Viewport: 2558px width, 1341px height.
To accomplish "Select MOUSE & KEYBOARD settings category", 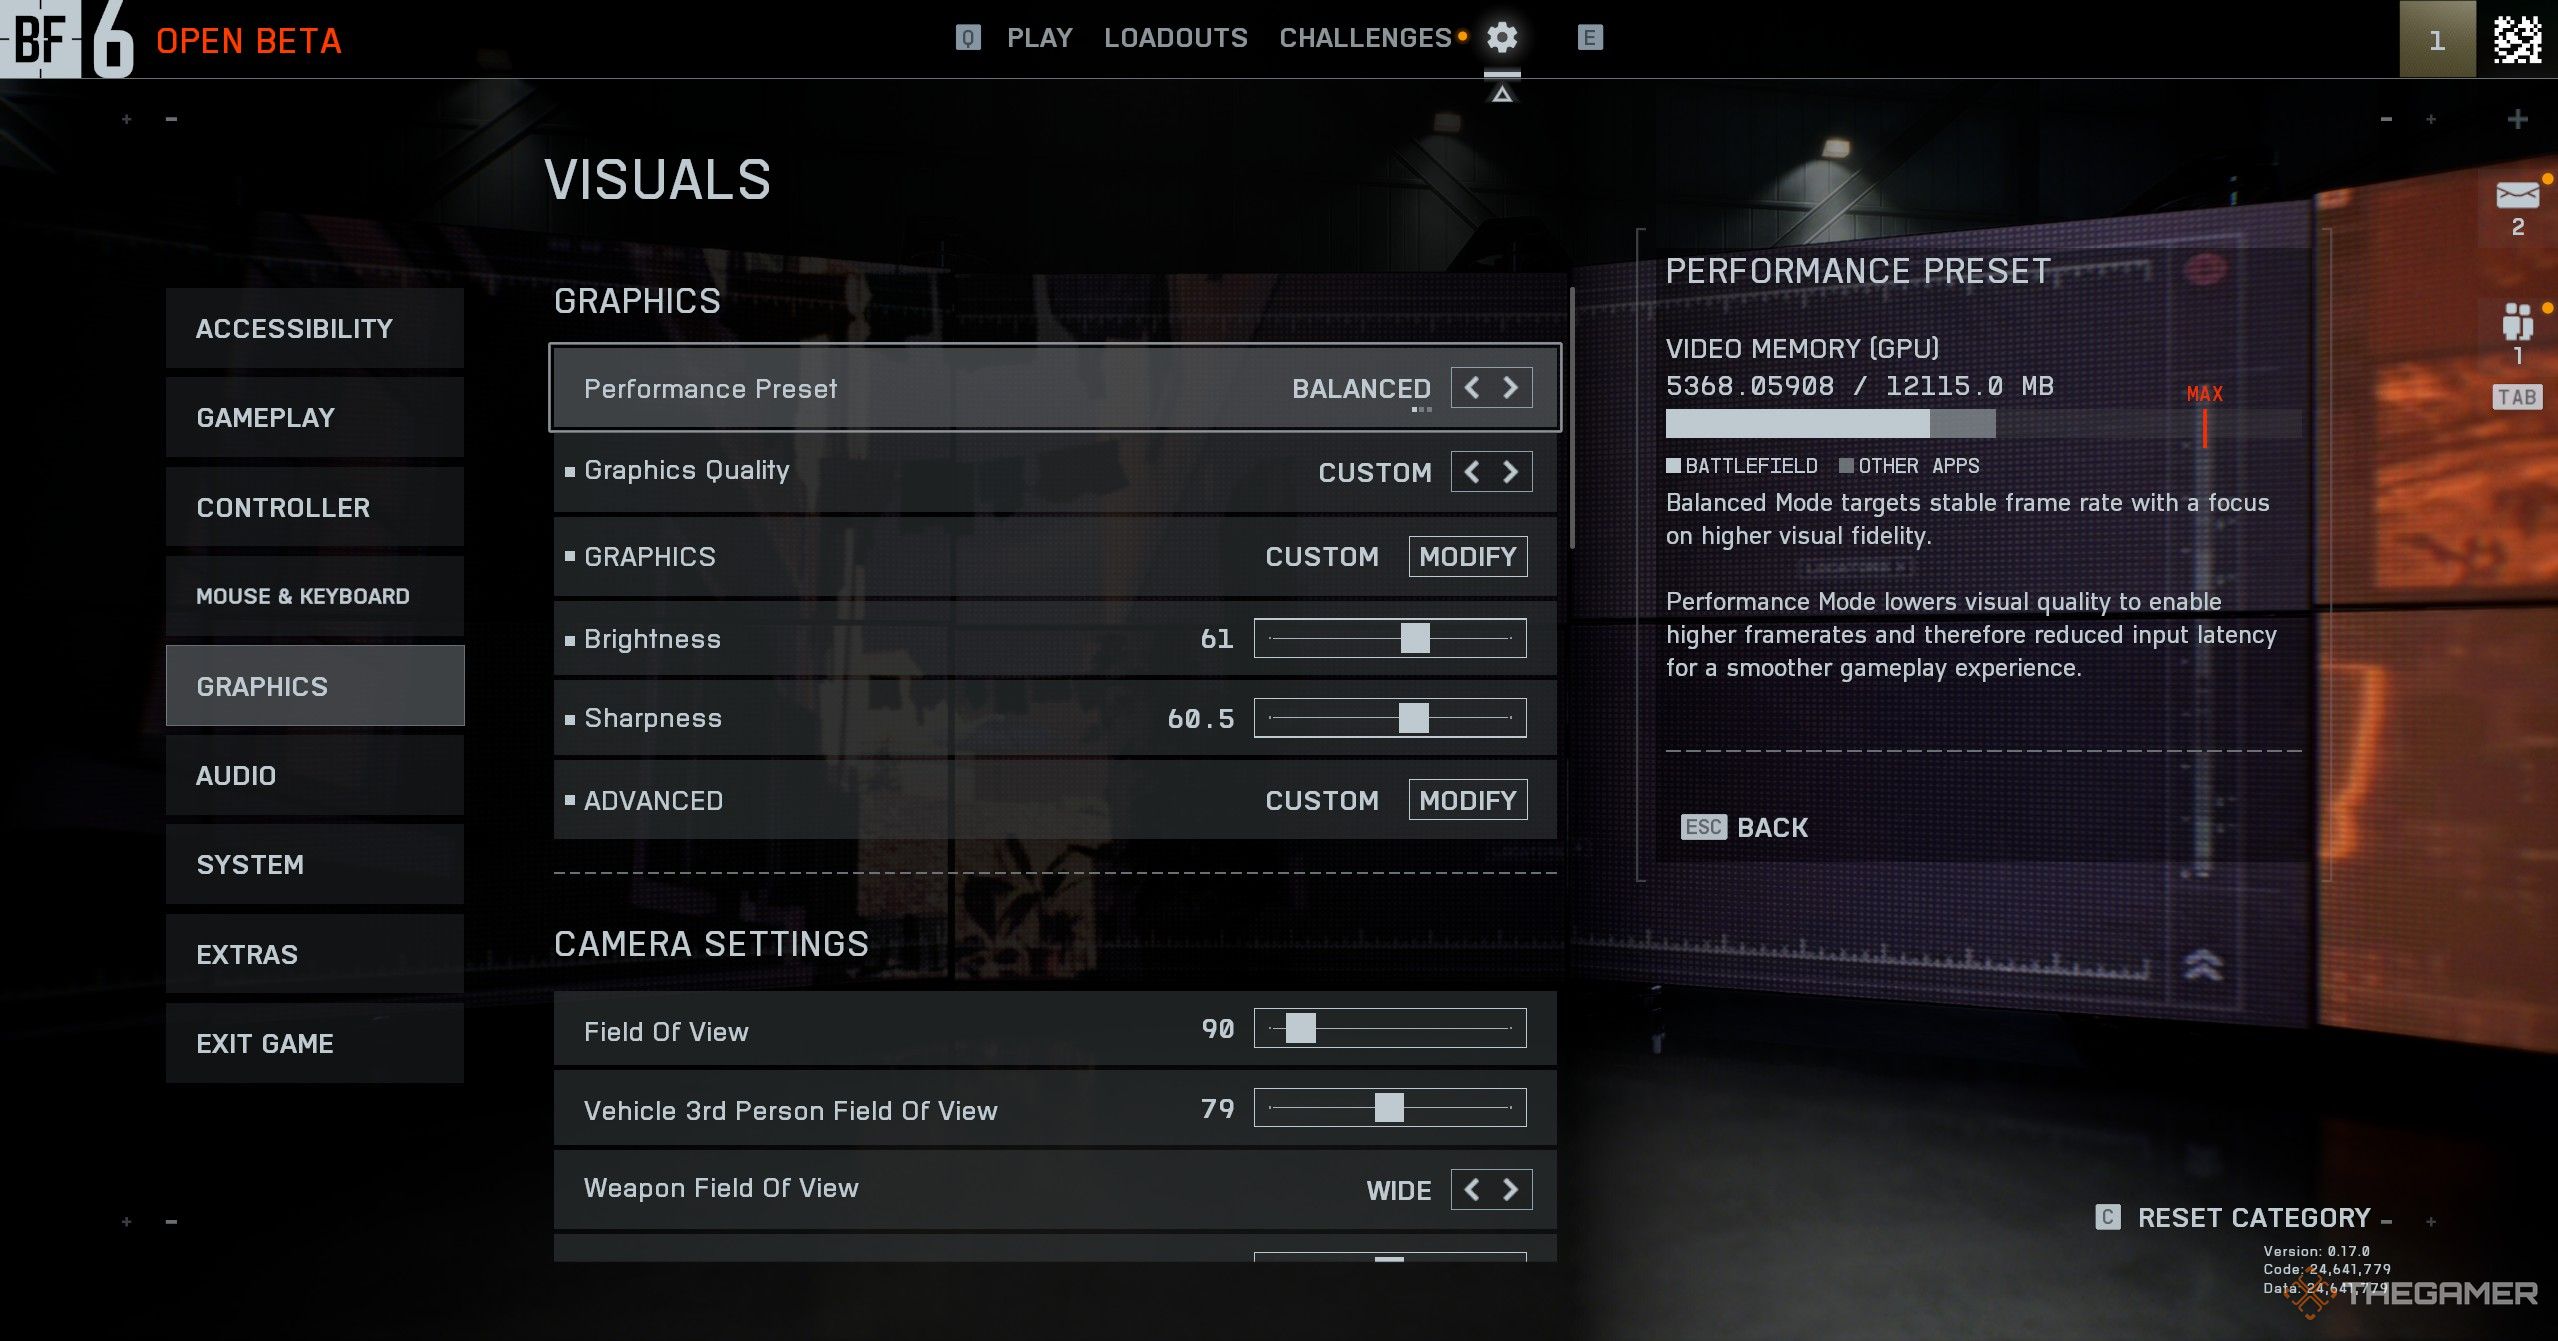I will click(x=315, y=596).
